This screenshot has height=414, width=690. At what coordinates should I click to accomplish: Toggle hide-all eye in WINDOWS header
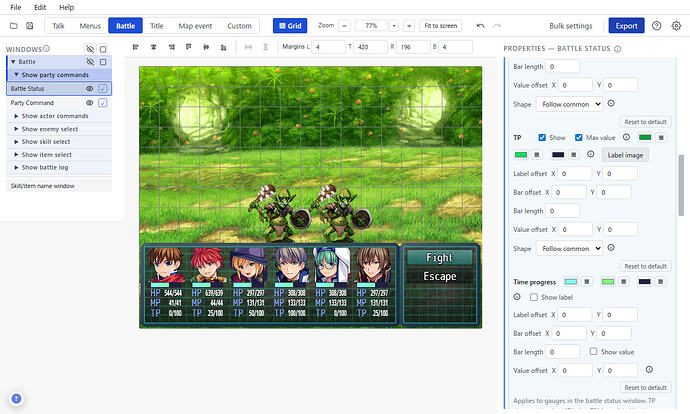90,49
